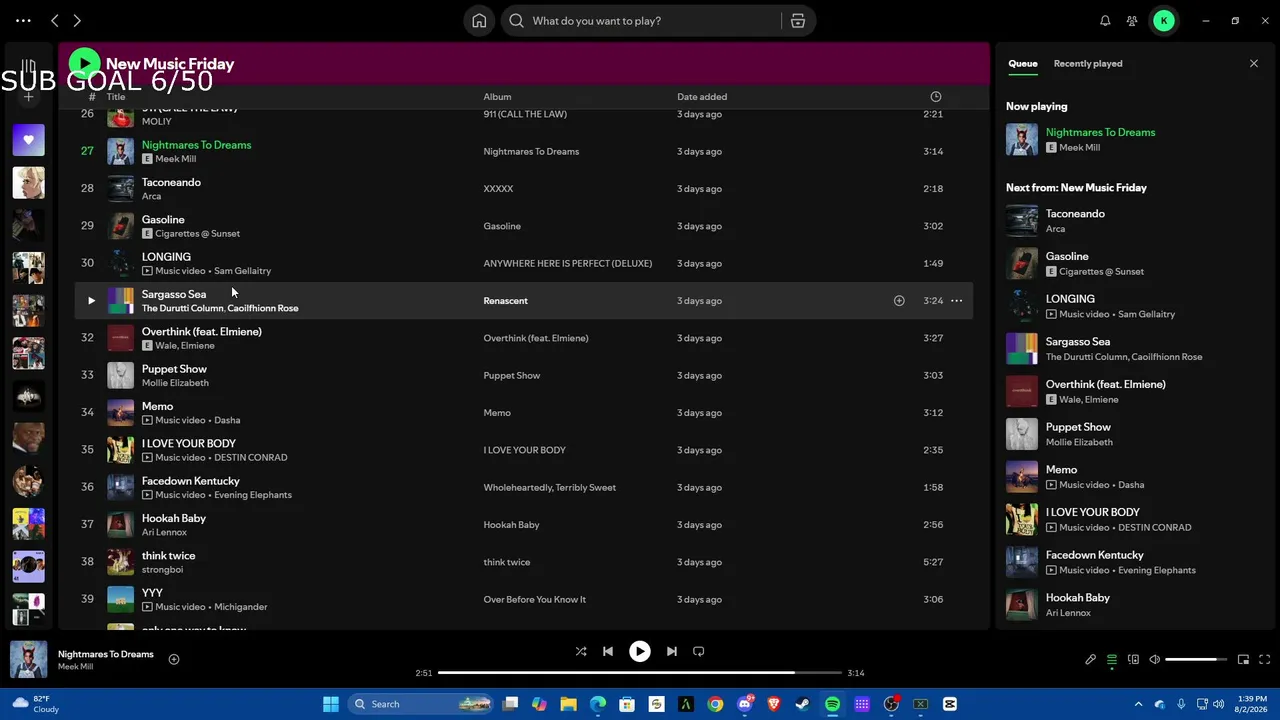Show hidden system tray icons chevron
The height and width of the screenshot is (720, 1280).
pyautogui.click(x=1138, y=704)
